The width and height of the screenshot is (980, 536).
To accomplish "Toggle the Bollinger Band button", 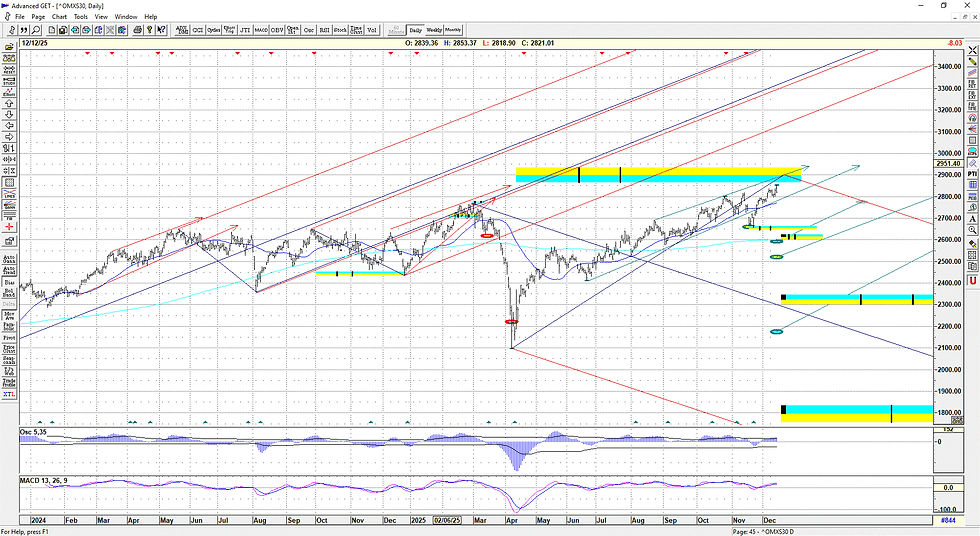I will (9, 292).
